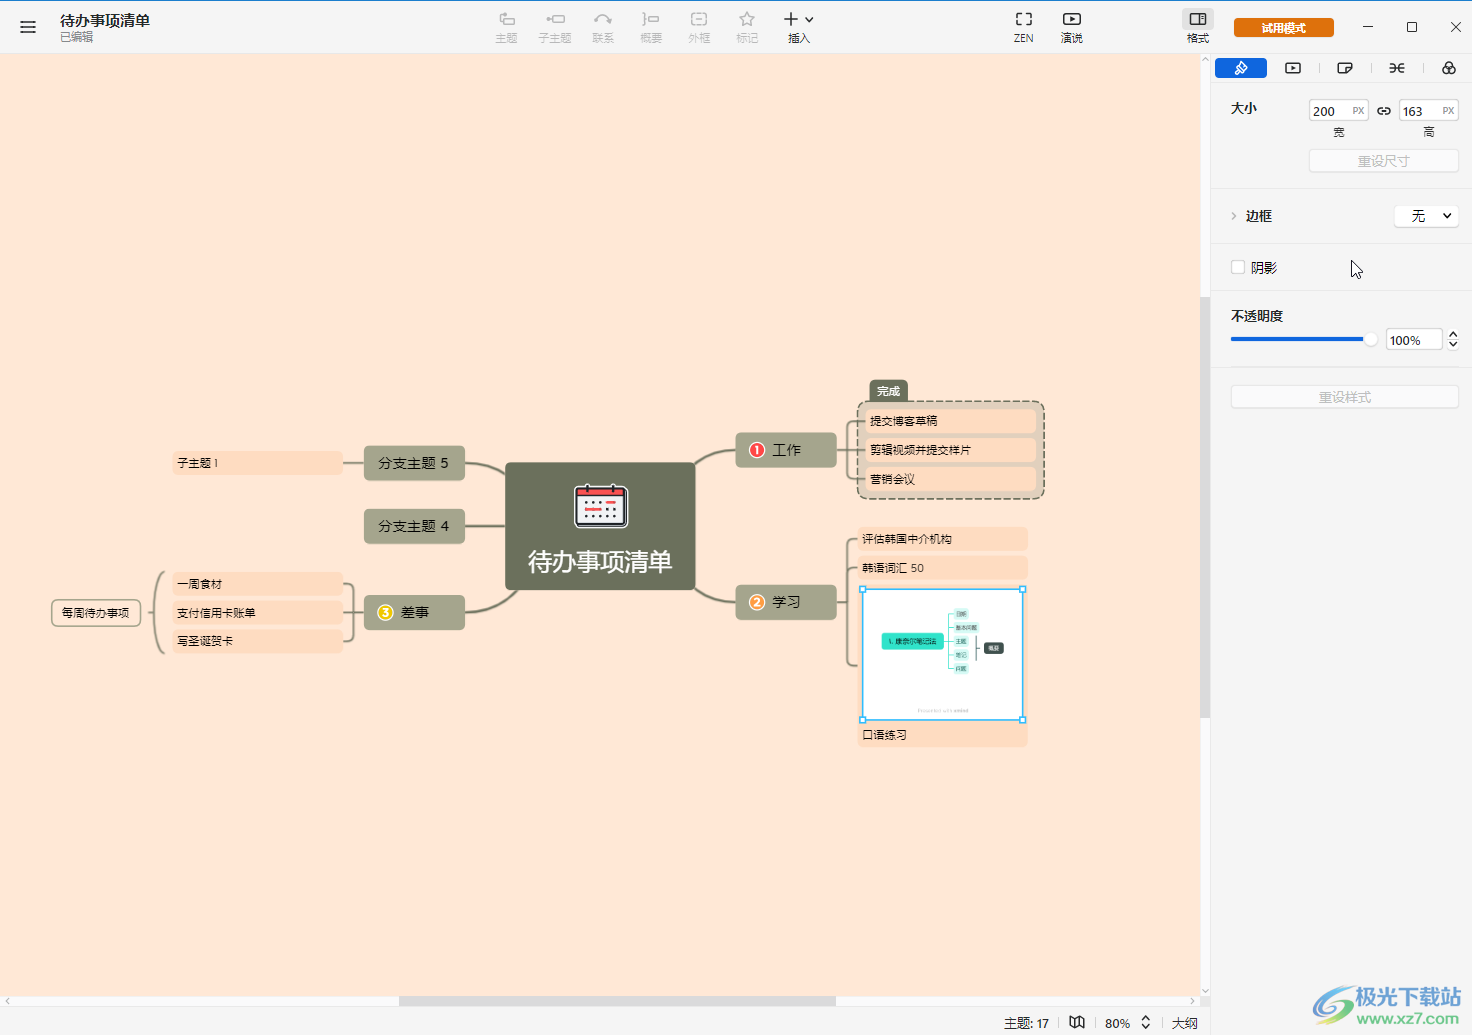Select the 营销会议 subtopic

[950, 479]
